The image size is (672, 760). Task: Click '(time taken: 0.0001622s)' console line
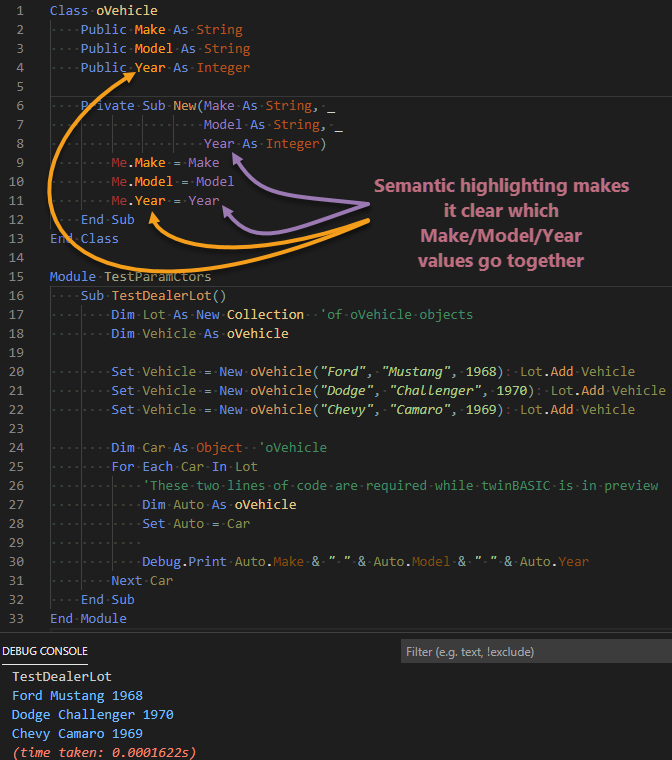[104, 753]
